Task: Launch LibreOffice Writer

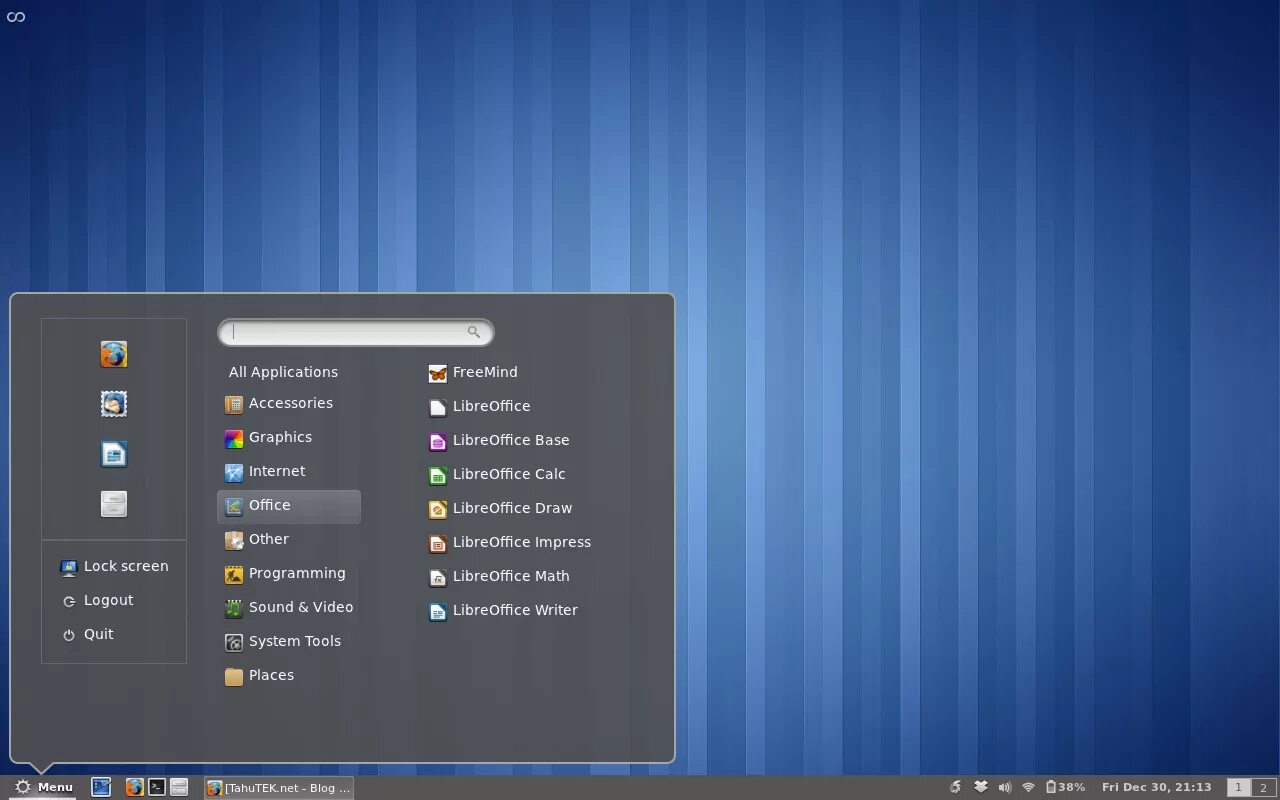Action: [x=502, y=610]
